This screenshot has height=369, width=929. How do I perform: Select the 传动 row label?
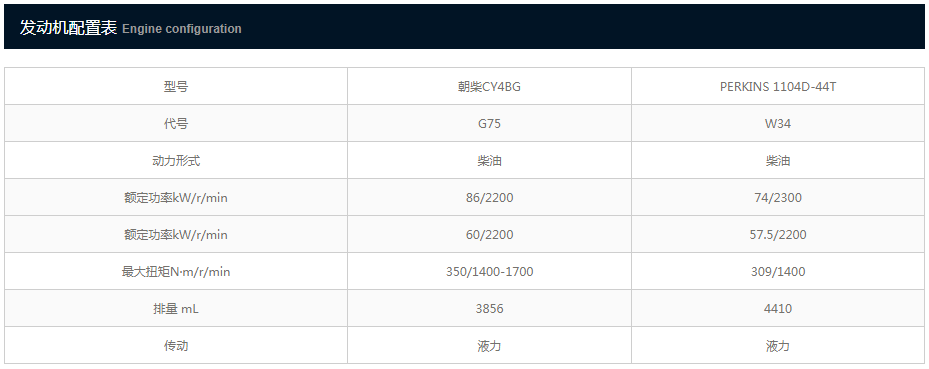(x=176, y=345)
